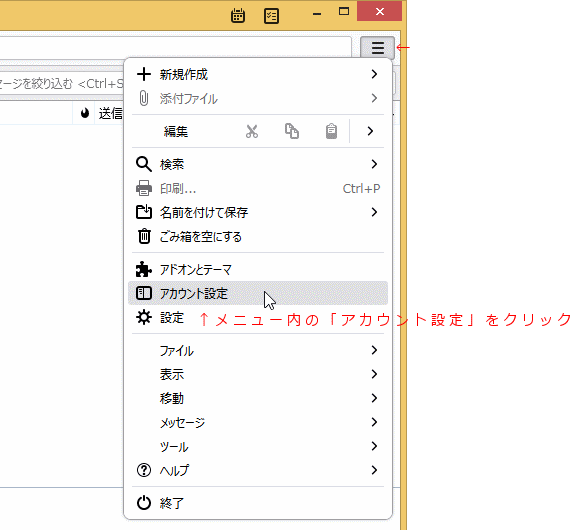
Task: Open the tasks checklist icon in title bar
Action: (271, 16)
